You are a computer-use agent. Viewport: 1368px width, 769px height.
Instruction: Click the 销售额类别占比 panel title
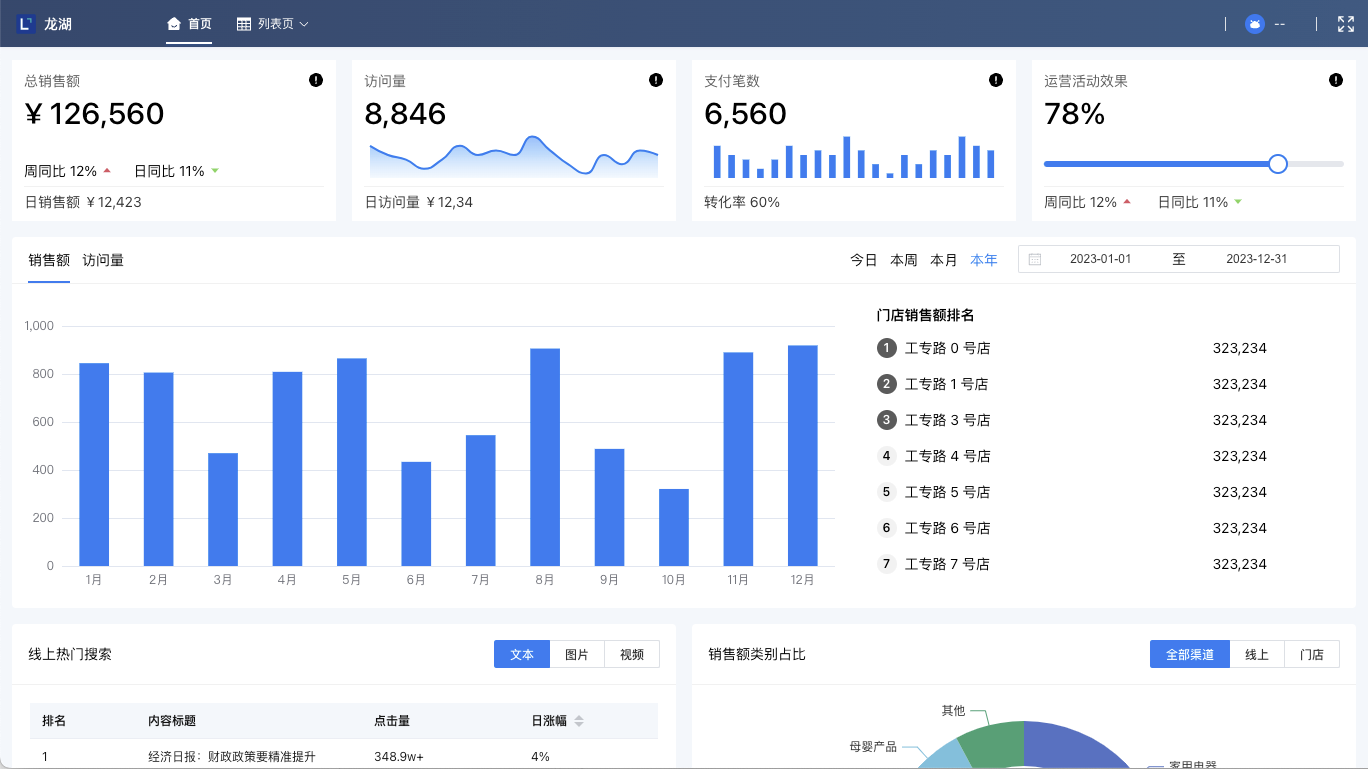tap(757, 654)
